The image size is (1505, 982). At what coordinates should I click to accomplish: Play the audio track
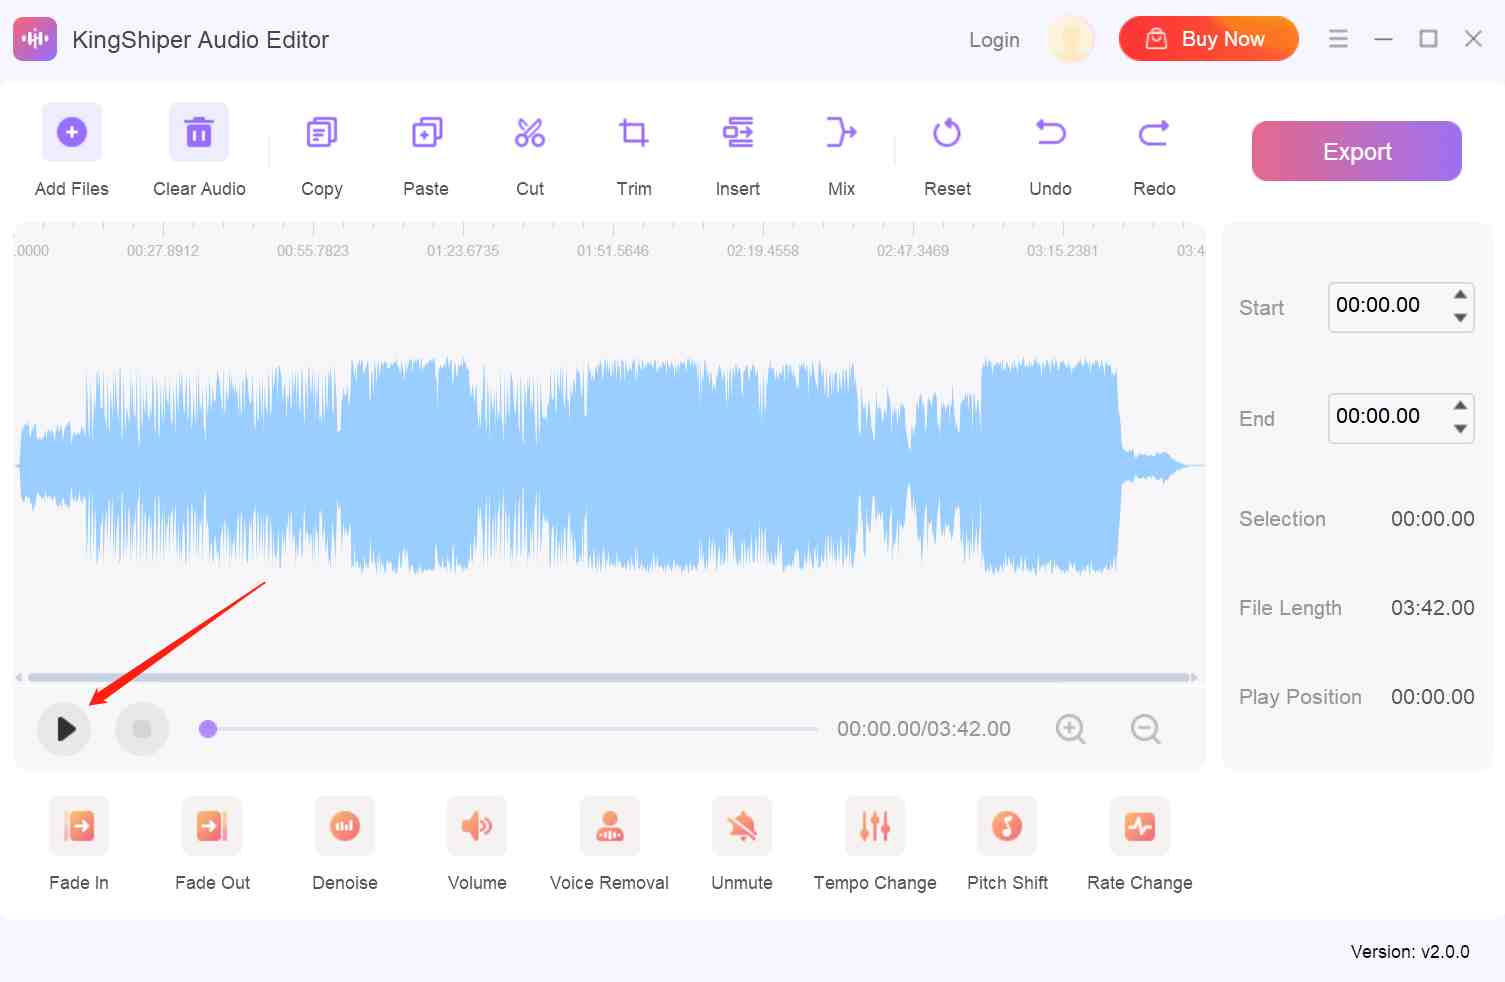(x=65, y=729)
